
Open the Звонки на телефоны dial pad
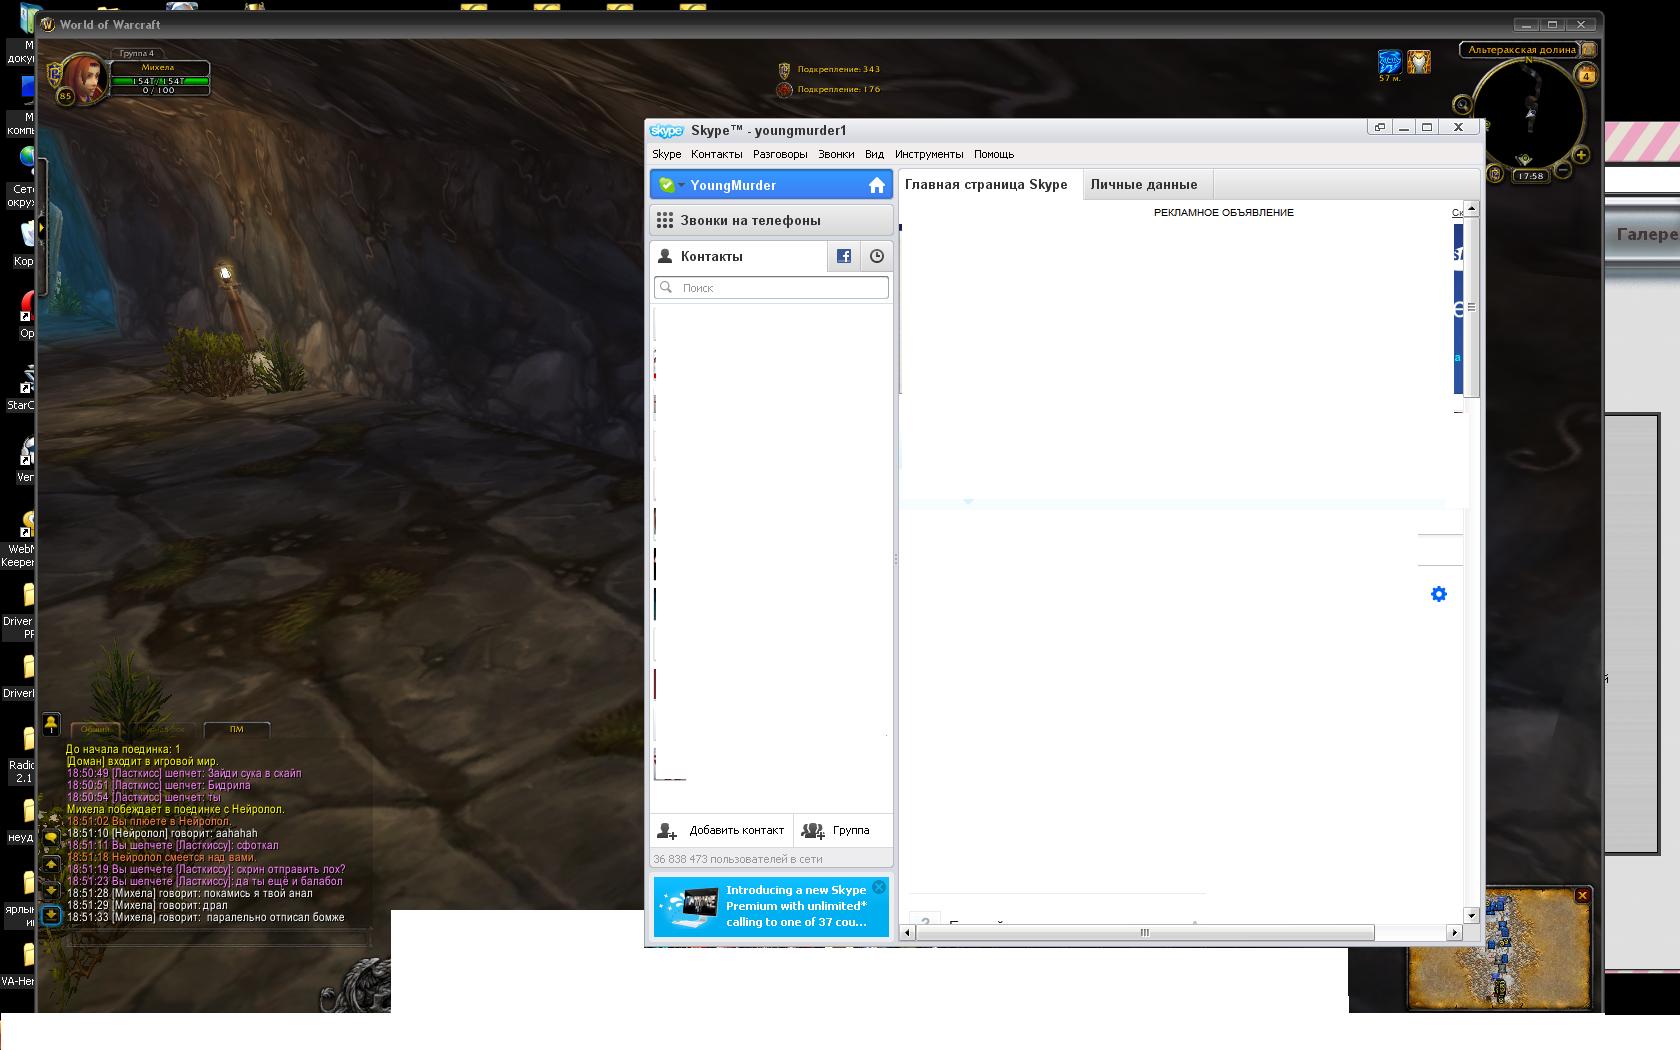click(771, 220)
